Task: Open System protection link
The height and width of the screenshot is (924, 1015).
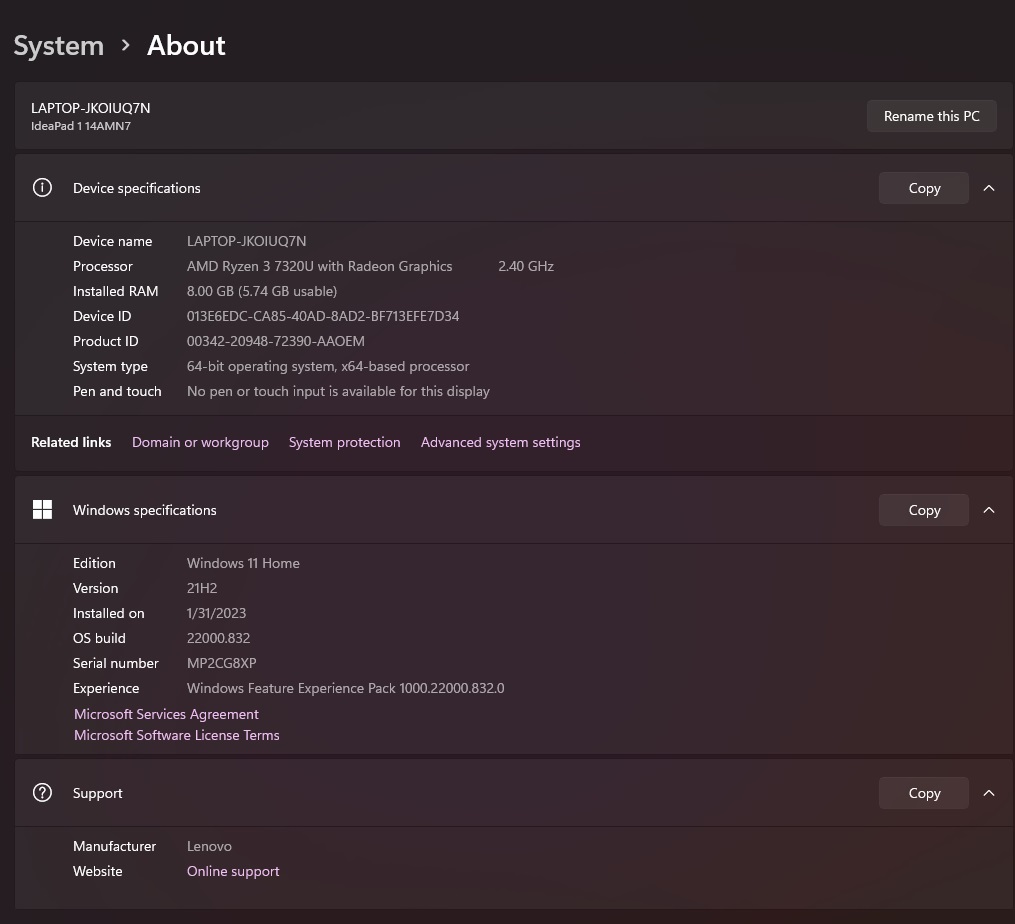Action: 344,442
